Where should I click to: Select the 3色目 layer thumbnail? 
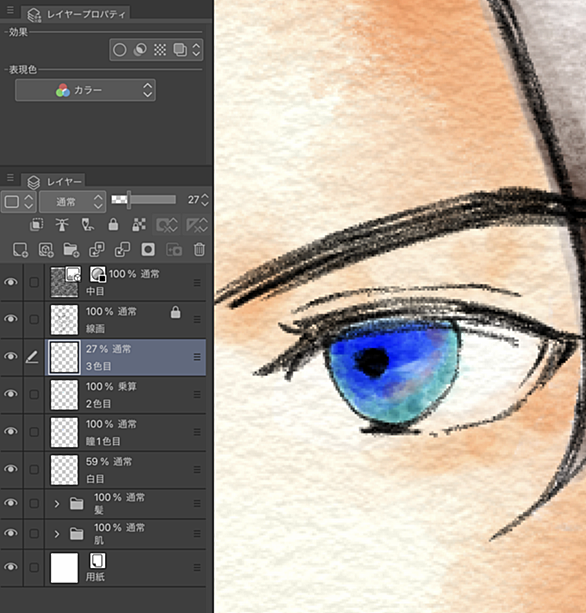tap(65, 357)
